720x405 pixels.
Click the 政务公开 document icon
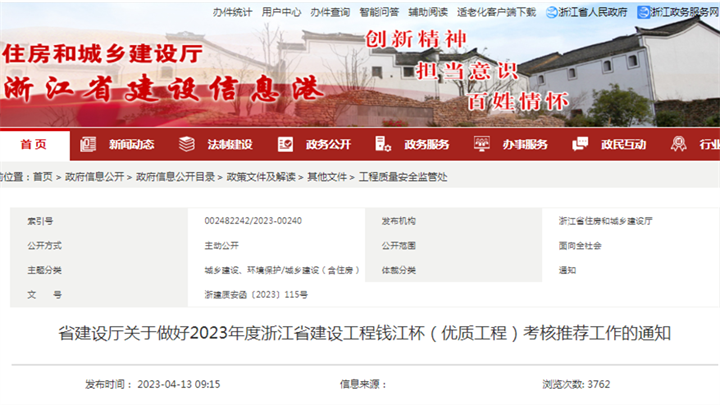coord(285,144)
